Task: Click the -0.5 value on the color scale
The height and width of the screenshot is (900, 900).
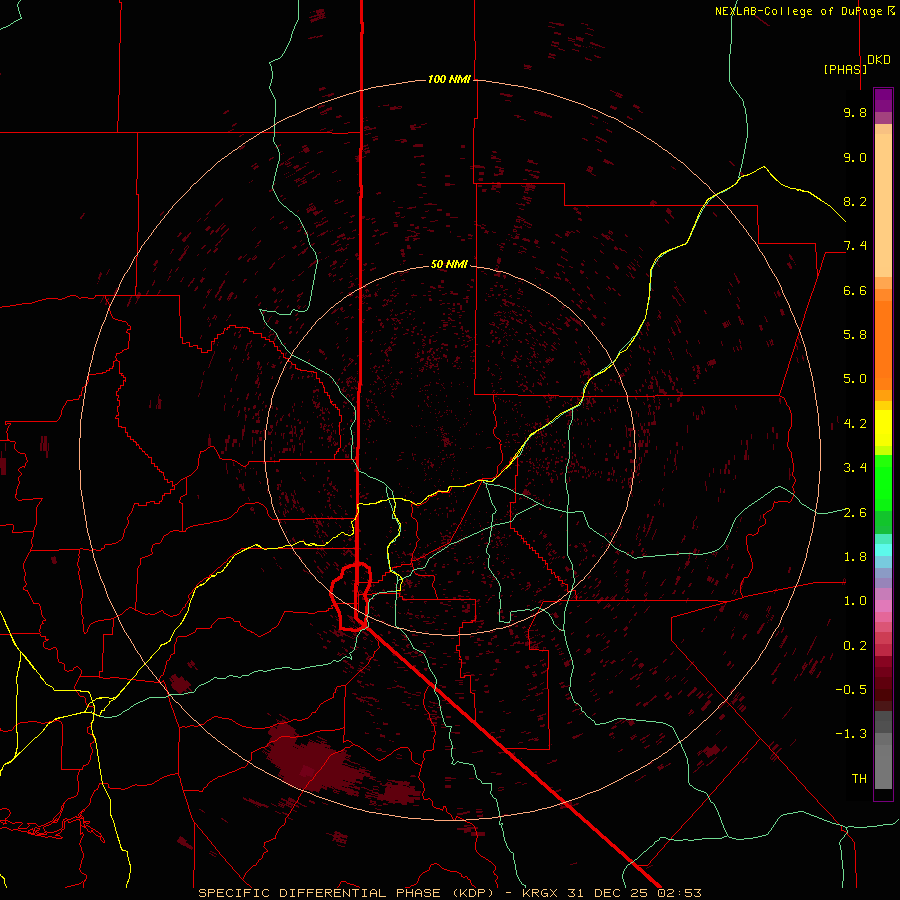Action: coord(851,690)
